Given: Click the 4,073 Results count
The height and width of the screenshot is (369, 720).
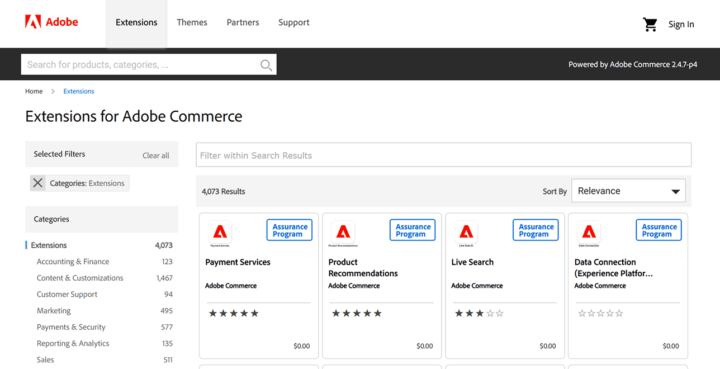Looking at the screenshot, I should (x=223, y=191).
